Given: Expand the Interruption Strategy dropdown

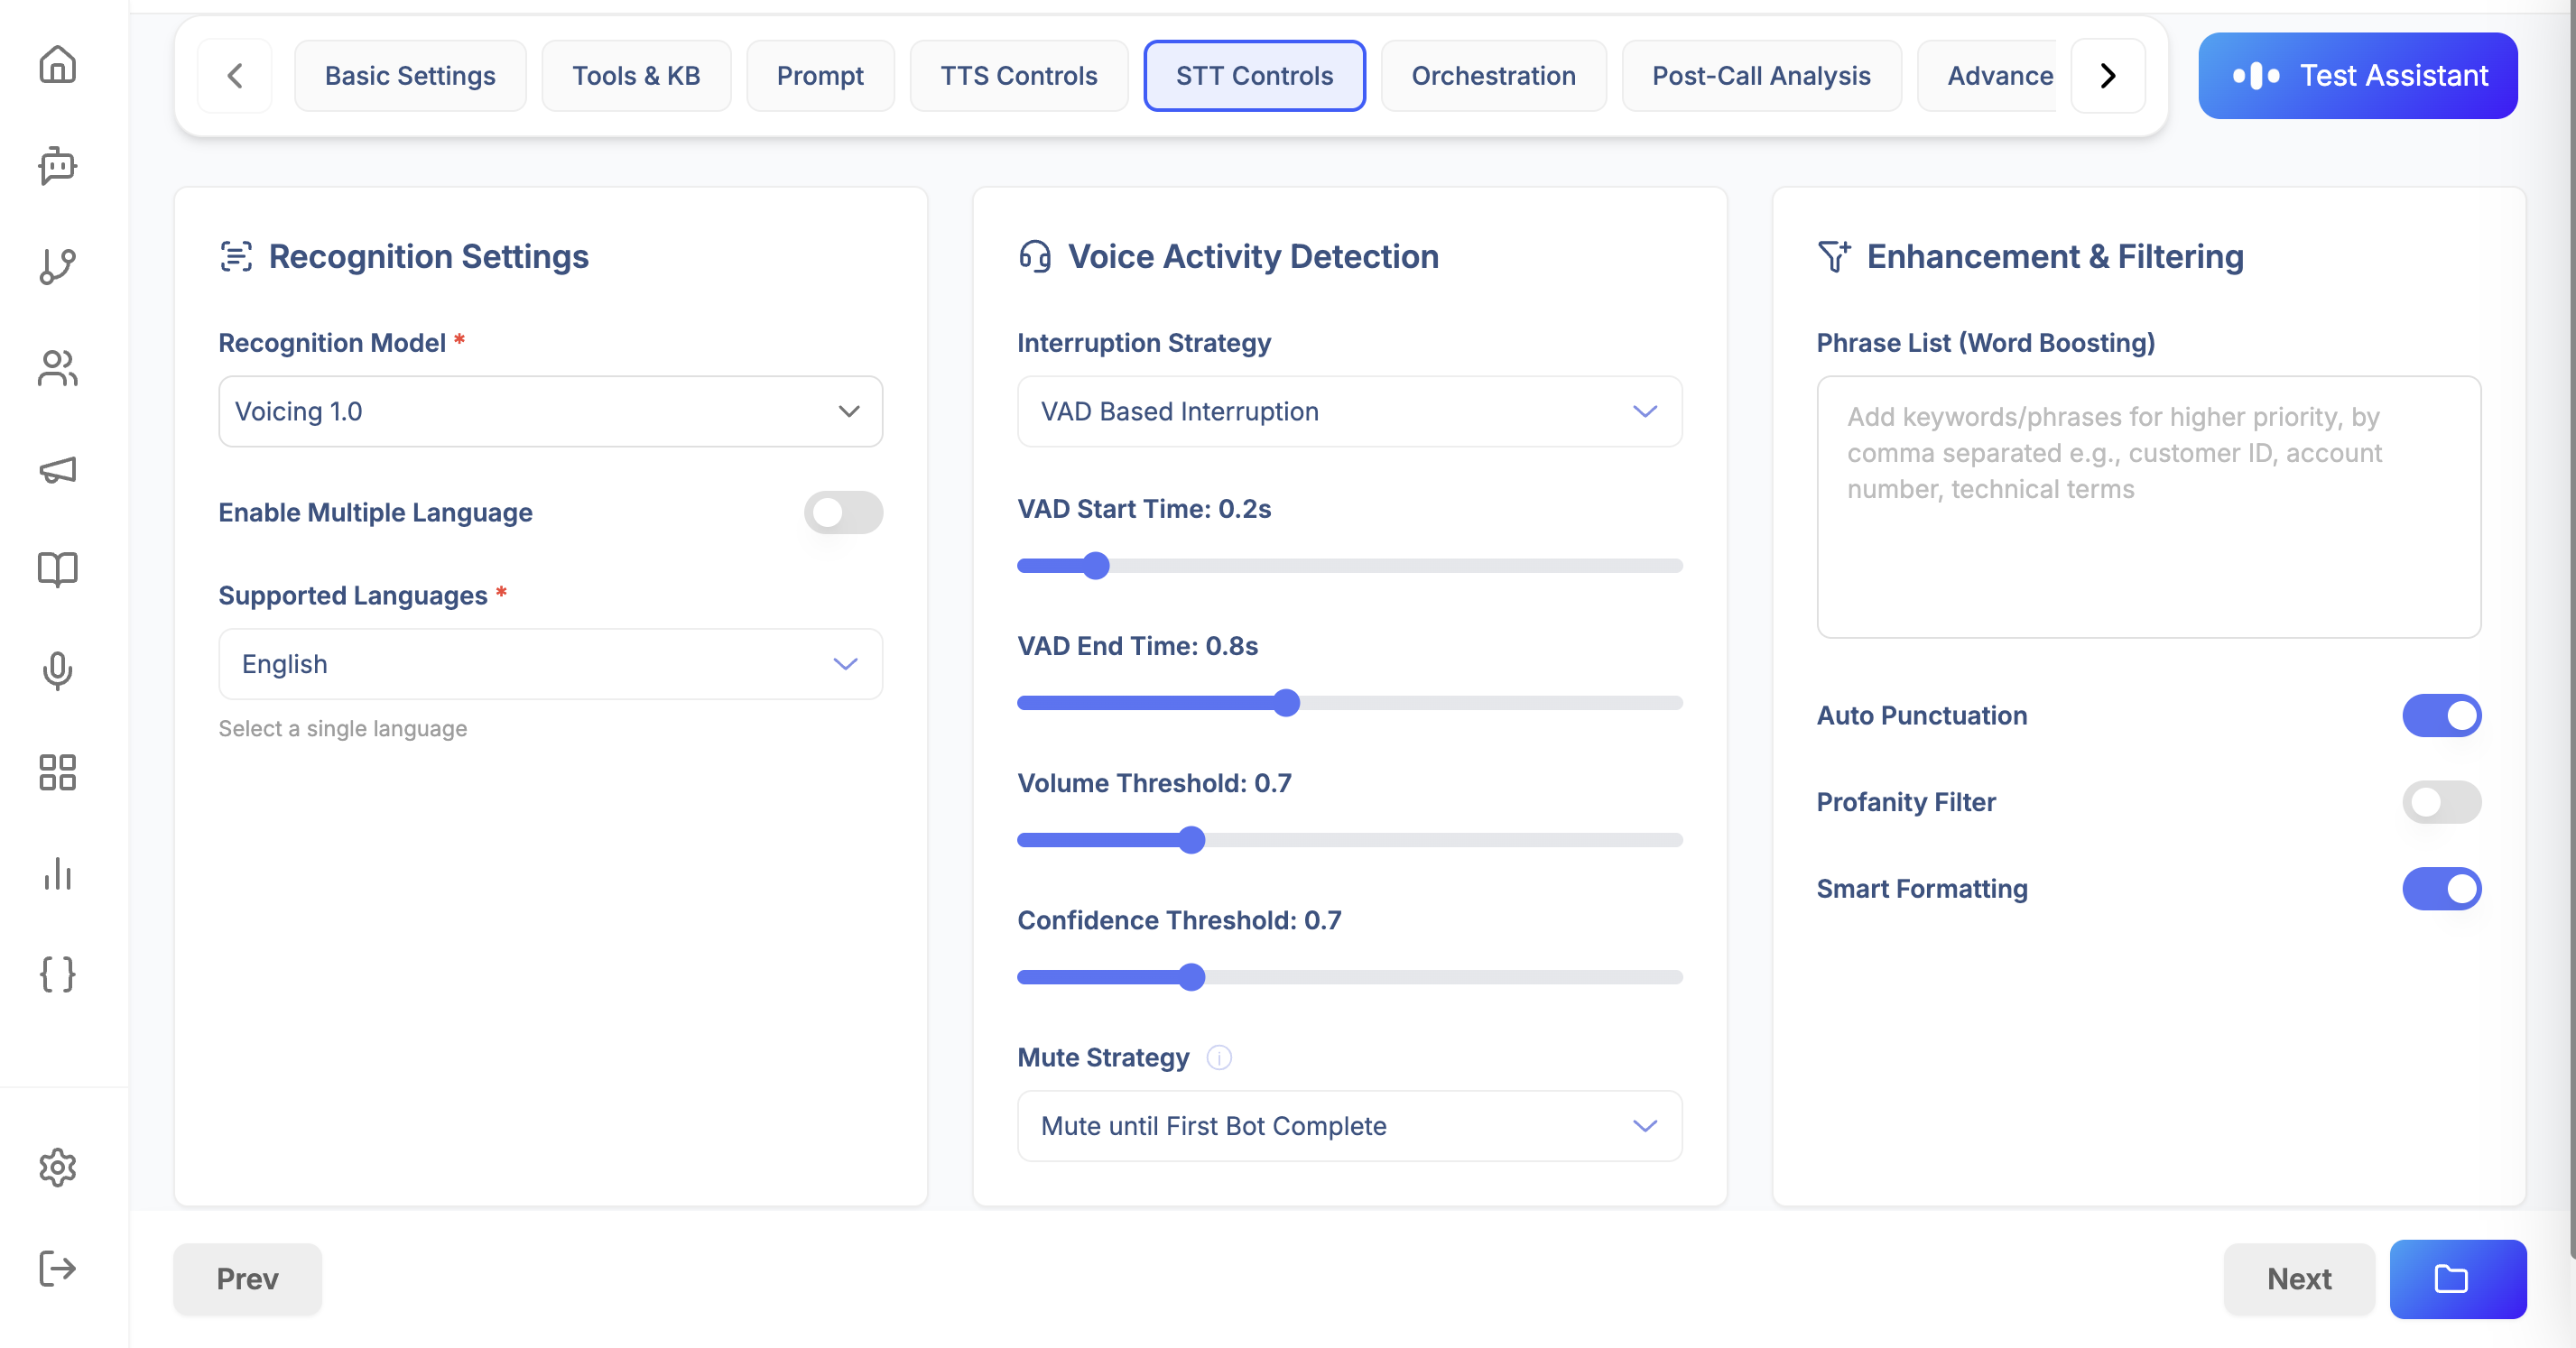Looking at the screenshot, I should click(1349, 411).
